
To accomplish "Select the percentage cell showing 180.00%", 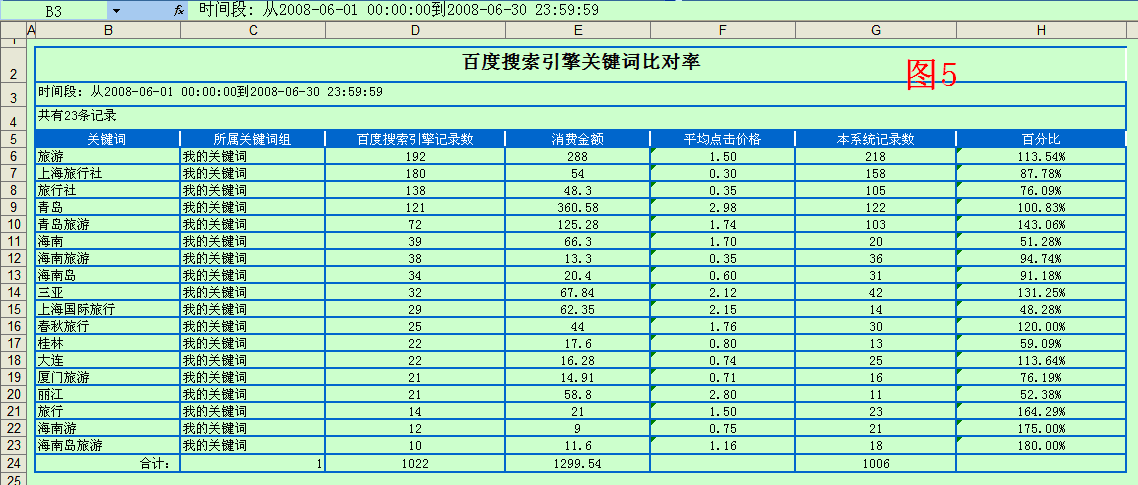I will pyautogui.click(x=1041, y=444).
